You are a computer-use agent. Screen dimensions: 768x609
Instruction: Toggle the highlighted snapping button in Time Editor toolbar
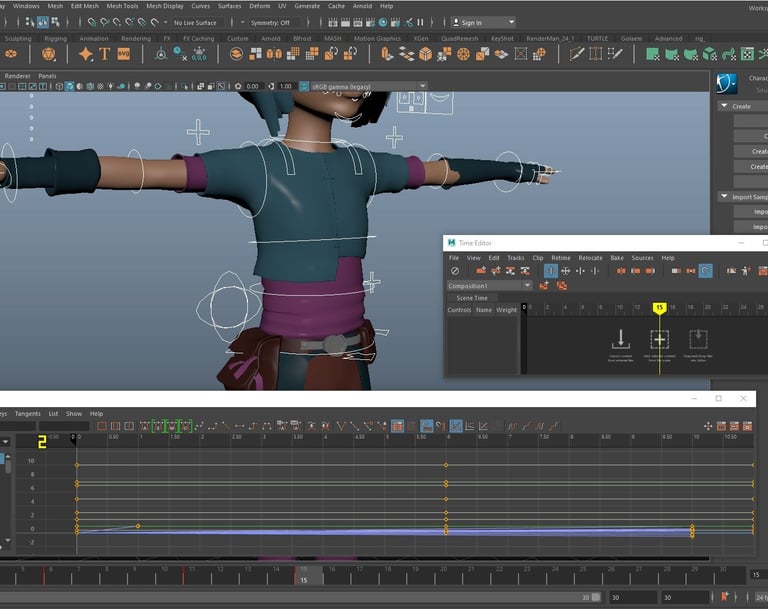click(550, 271)
